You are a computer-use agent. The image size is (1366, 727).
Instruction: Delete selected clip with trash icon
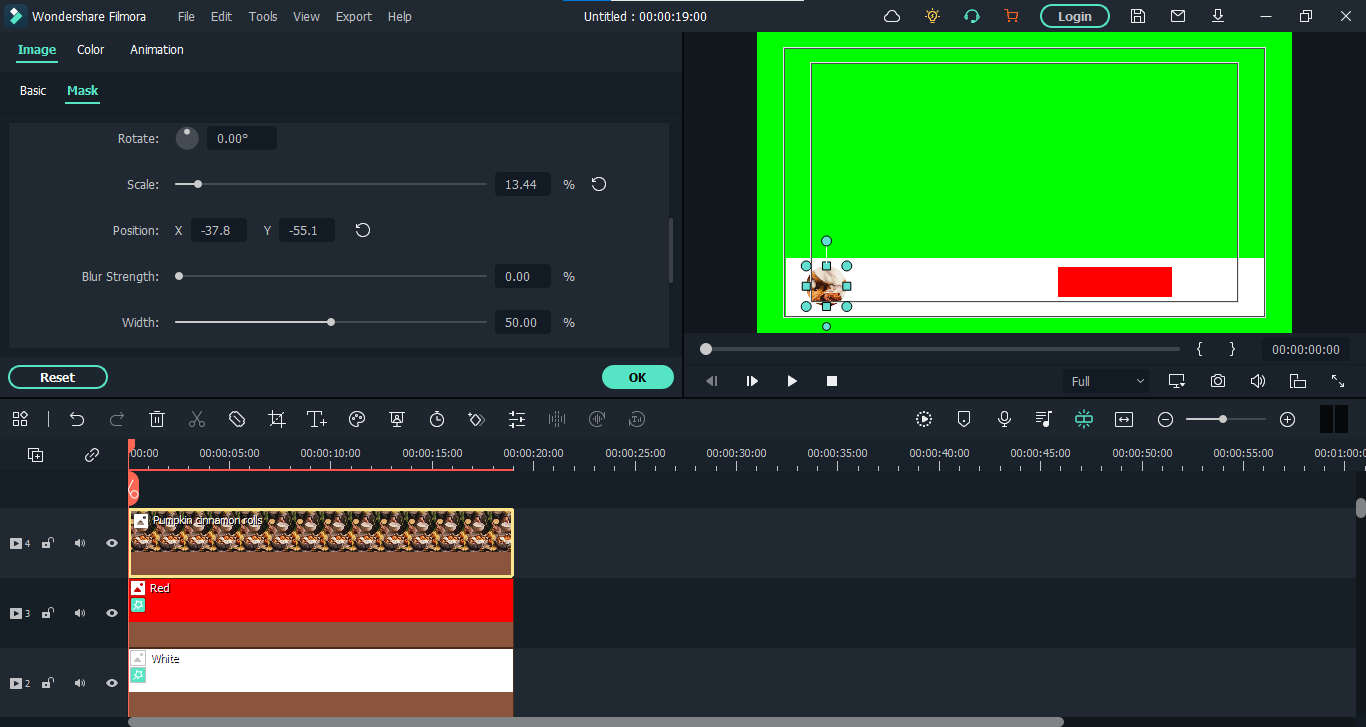157,419
